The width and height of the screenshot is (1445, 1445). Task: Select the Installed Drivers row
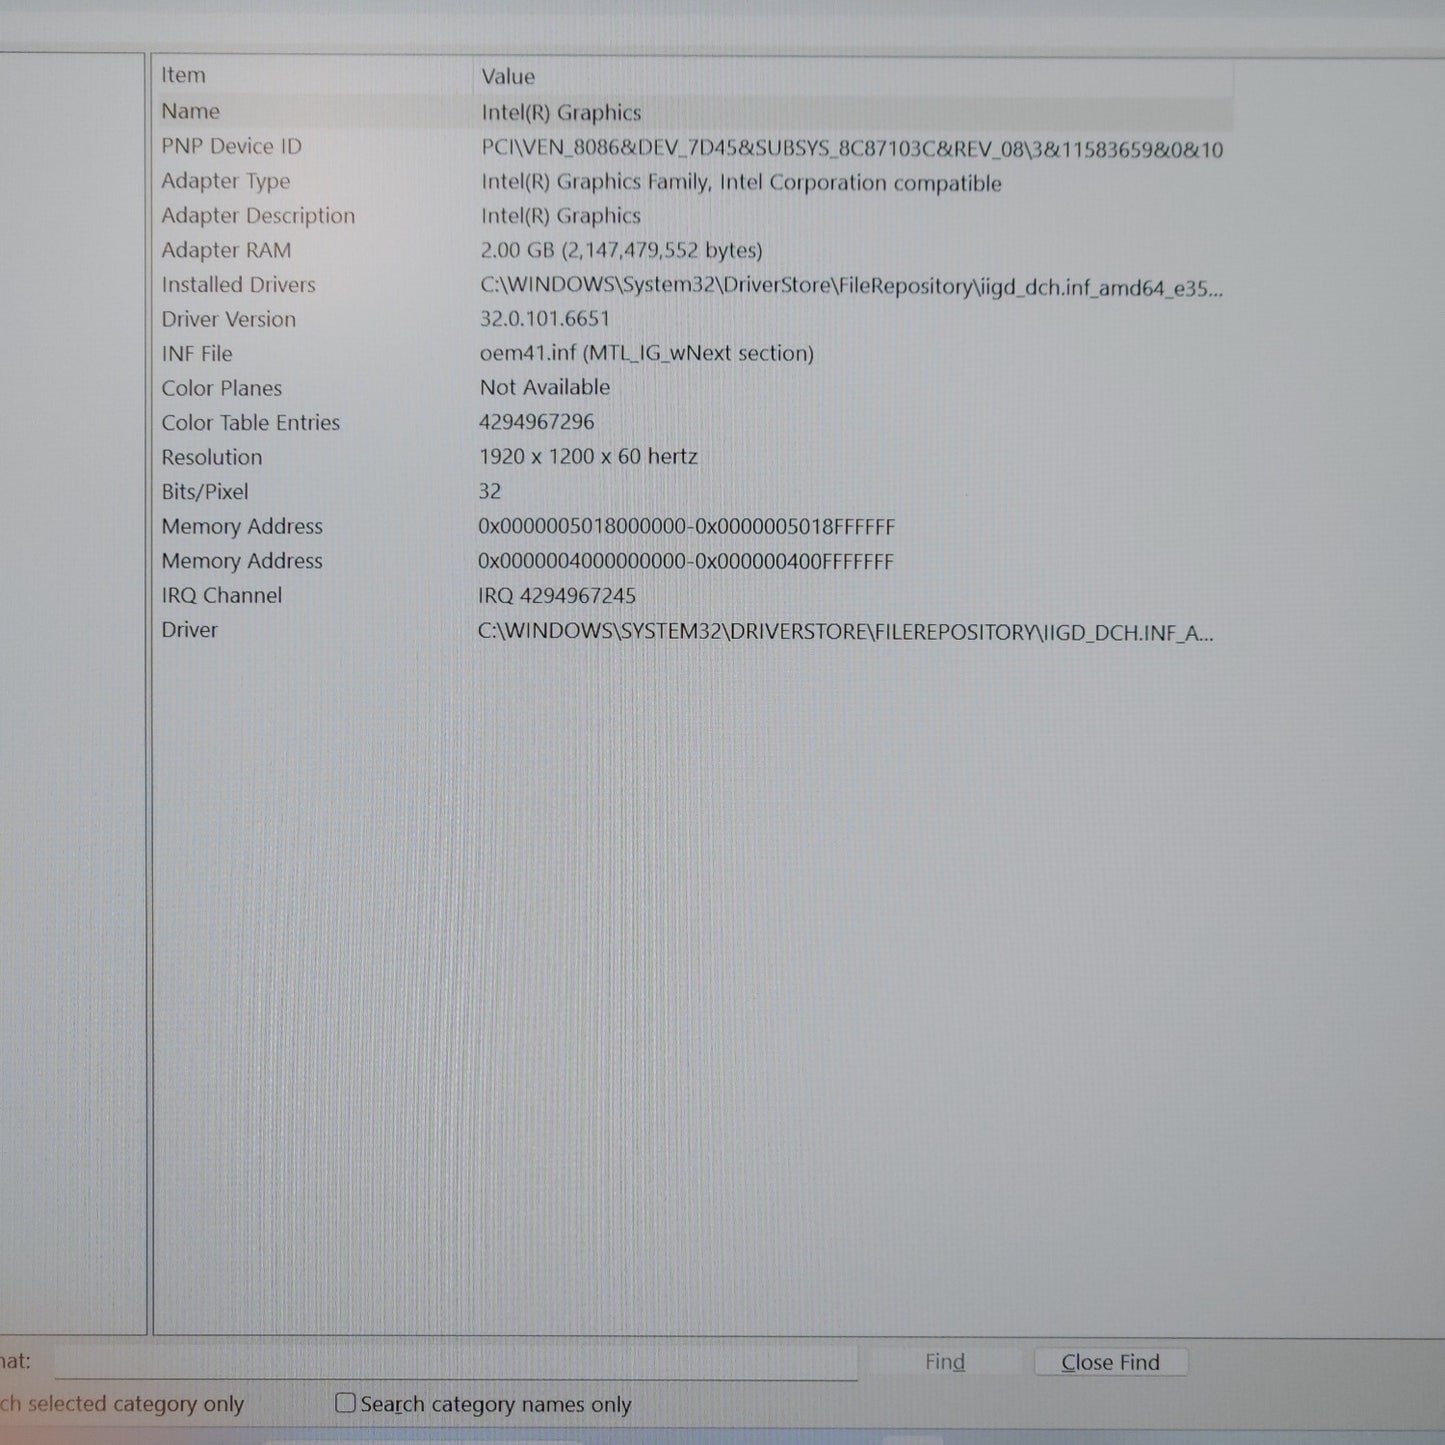(x=238, y=285)
